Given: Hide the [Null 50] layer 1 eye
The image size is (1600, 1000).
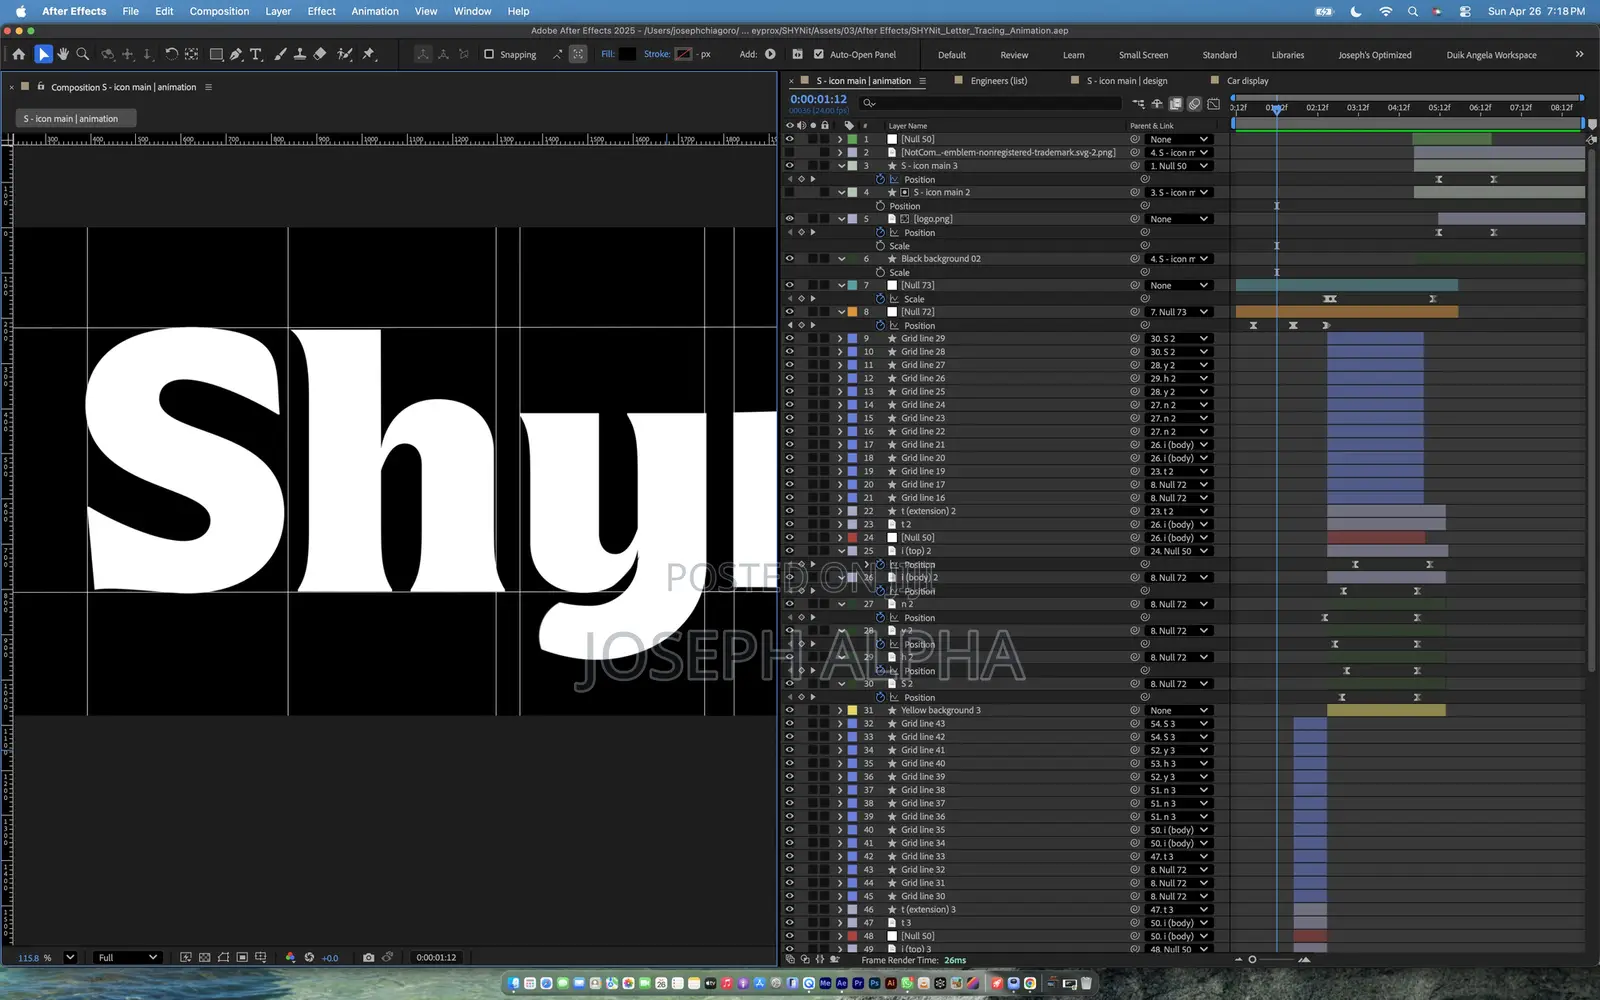Looking at the screenshot, I should tap(789, 139).
